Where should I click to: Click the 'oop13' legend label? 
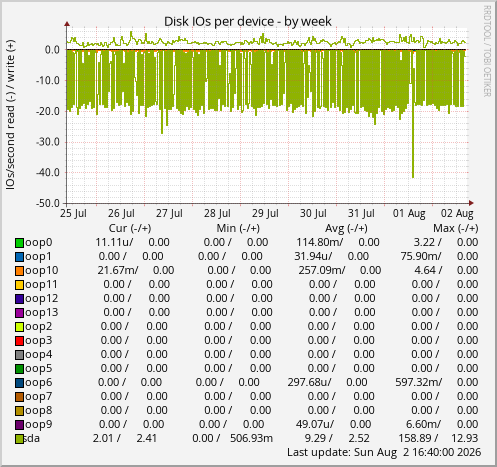click(x=42, y=313)
